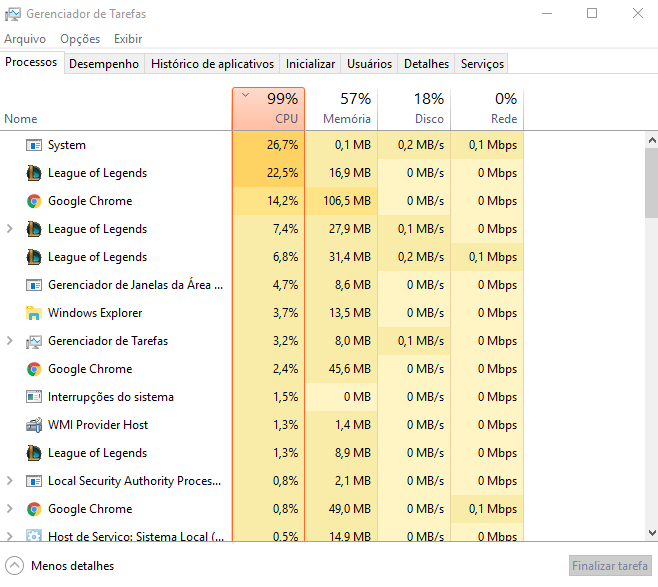Click the System process icon
Viewport: 658px width, 587px height.
(34, 145)
